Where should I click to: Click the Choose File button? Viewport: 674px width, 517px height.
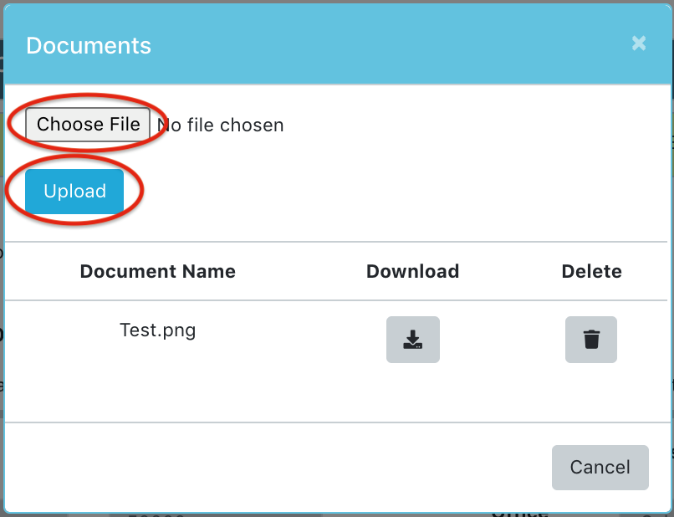pos(89,125)
